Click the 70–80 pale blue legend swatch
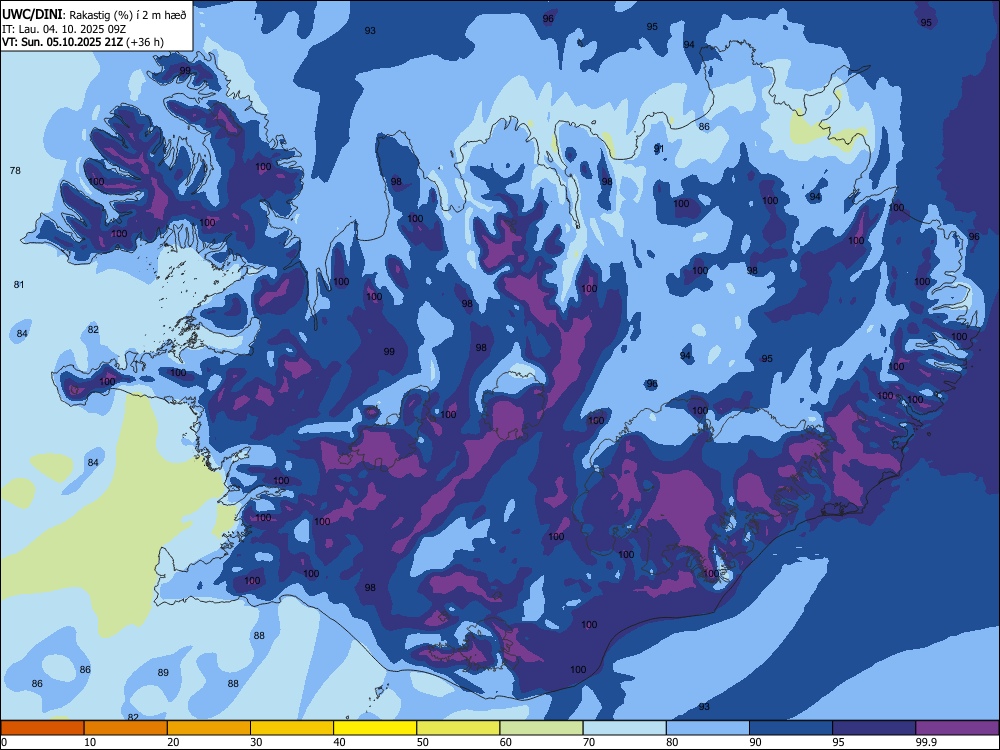The width and height of the screenshot is (1000, 750). click(625, 728)
